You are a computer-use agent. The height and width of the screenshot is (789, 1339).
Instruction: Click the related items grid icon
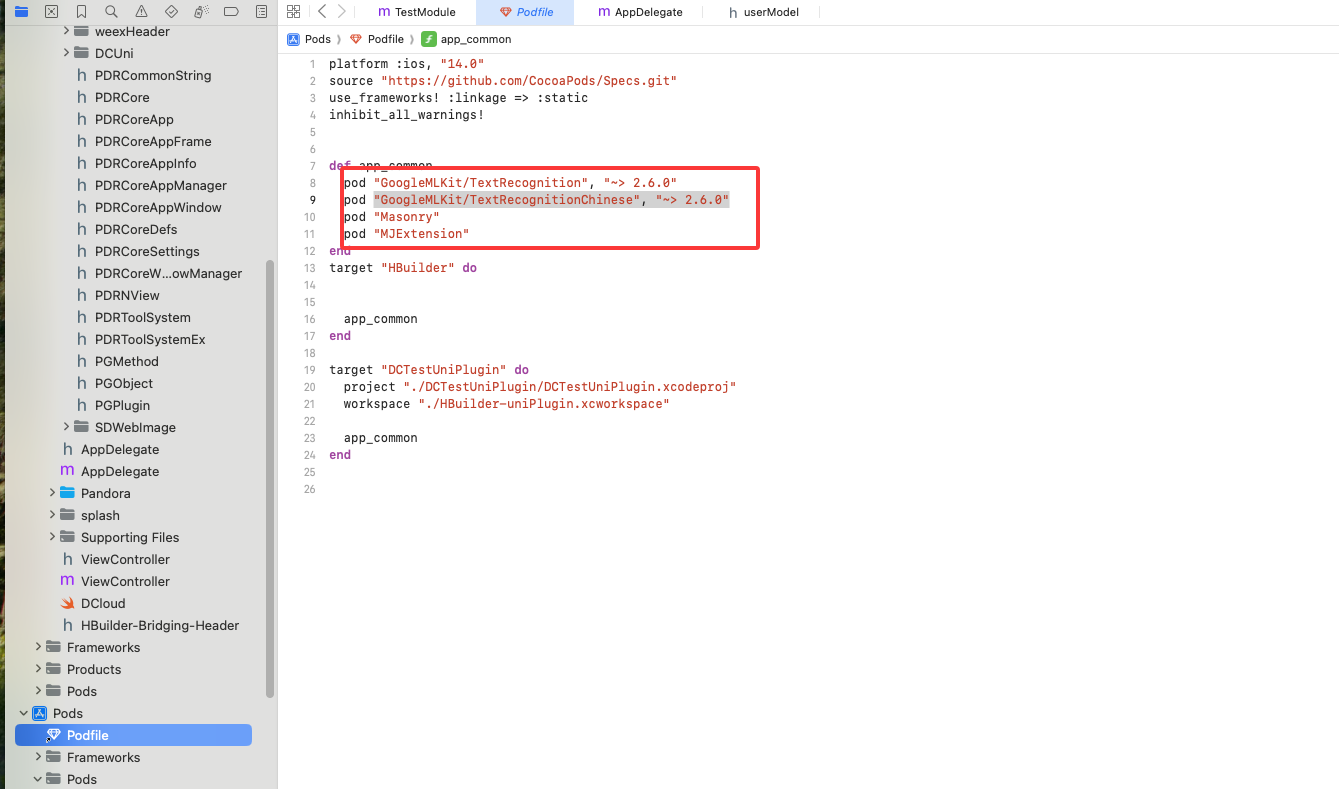pyautogui.click(x=293, y=12)
